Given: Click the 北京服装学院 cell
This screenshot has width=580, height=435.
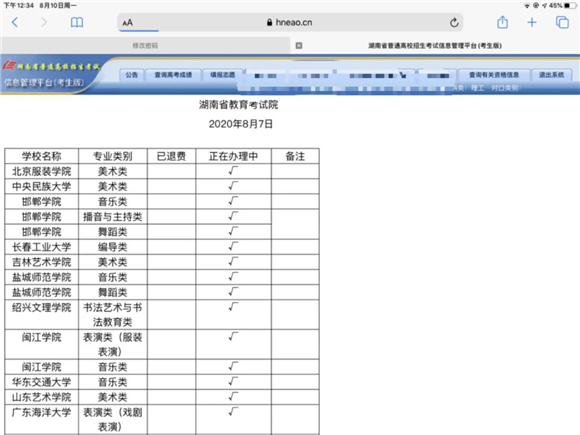Looking at the screenshot, I should pos(41,171).
